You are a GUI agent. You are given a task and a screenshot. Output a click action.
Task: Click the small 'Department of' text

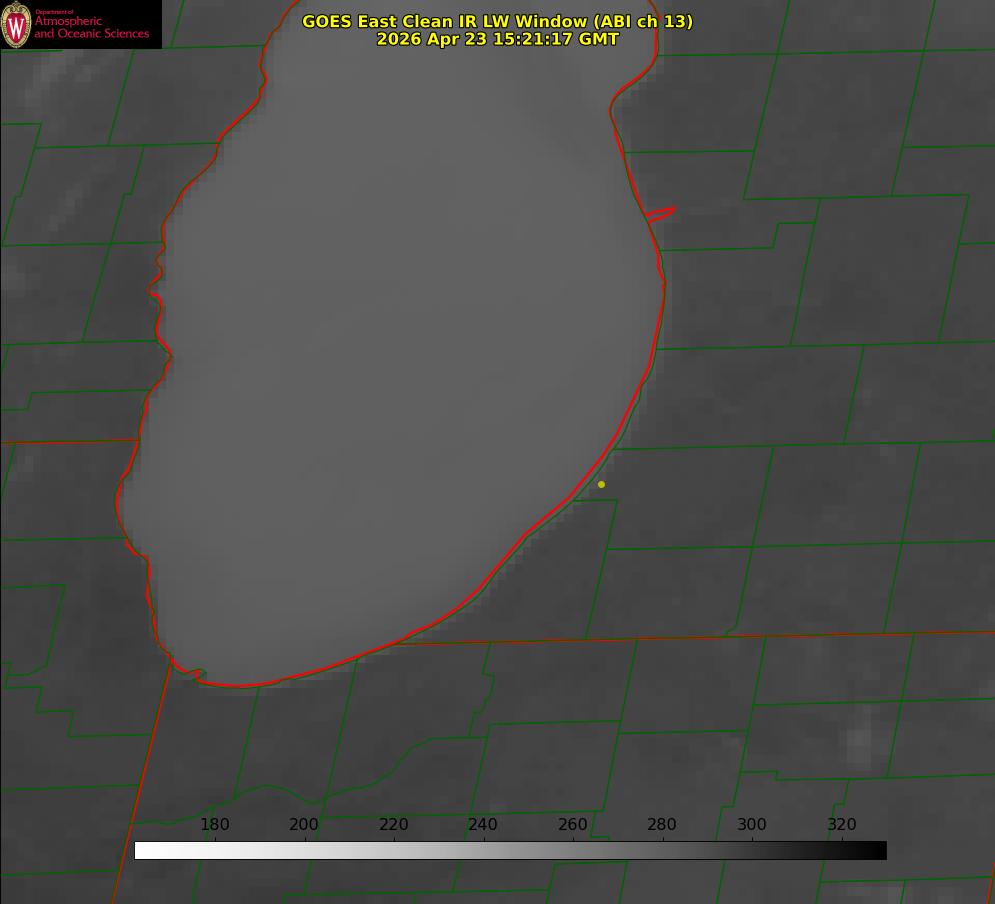pyautogui.click(x=54, y=12)
